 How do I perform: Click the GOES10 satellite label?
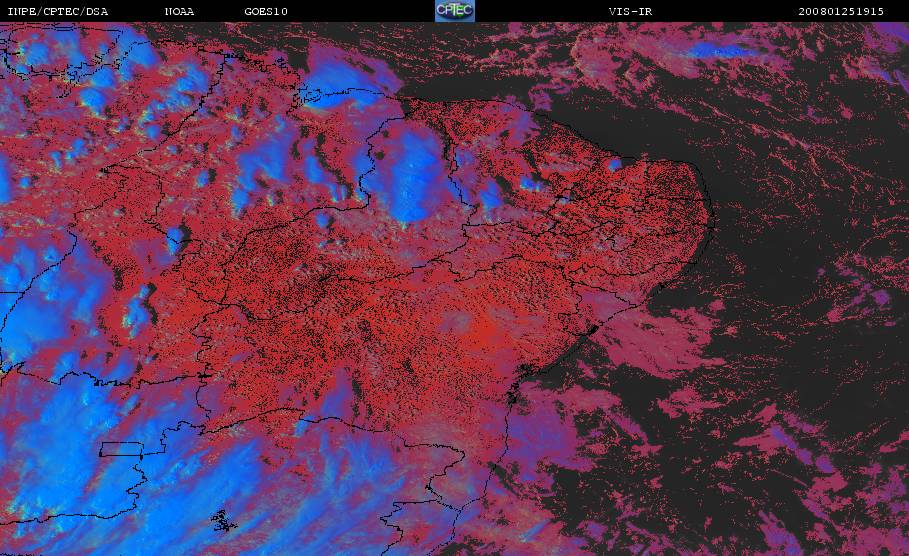(266, 11)
